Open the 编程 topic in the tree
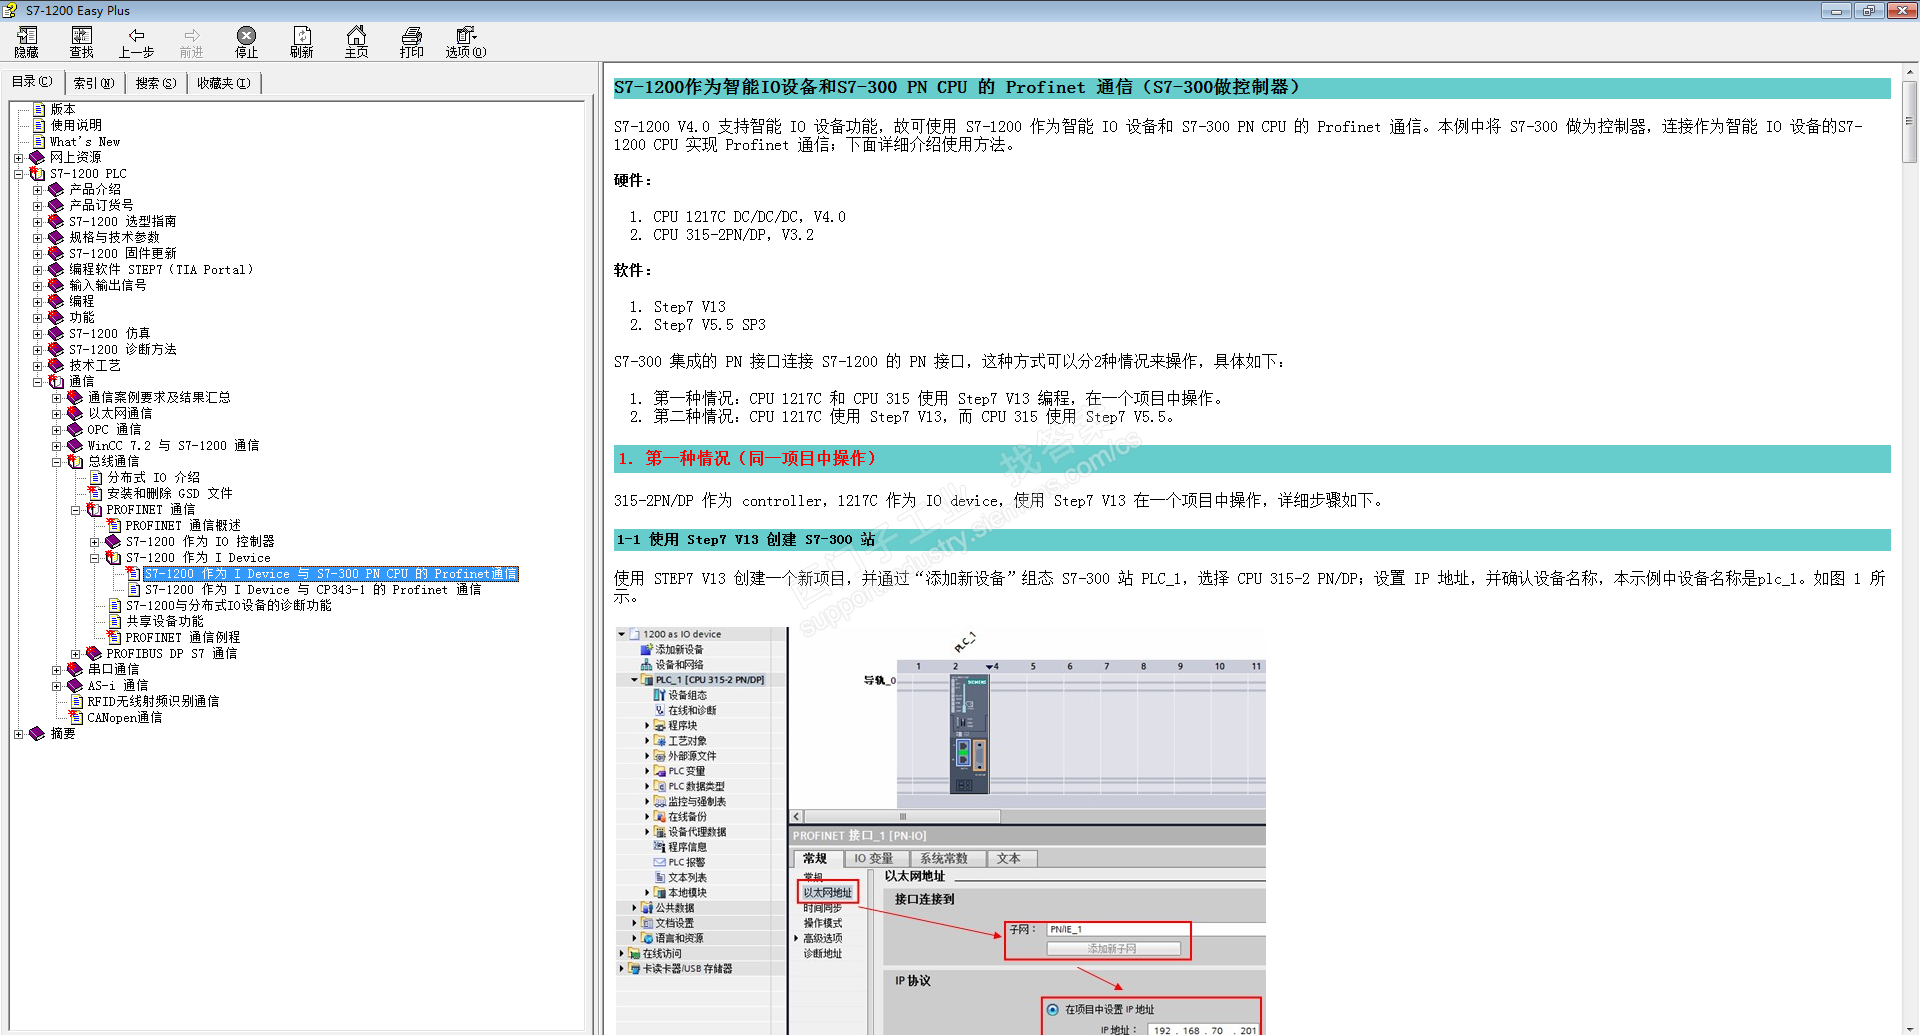Screen dimensions: 1920x1035 [x=82, y=301]
